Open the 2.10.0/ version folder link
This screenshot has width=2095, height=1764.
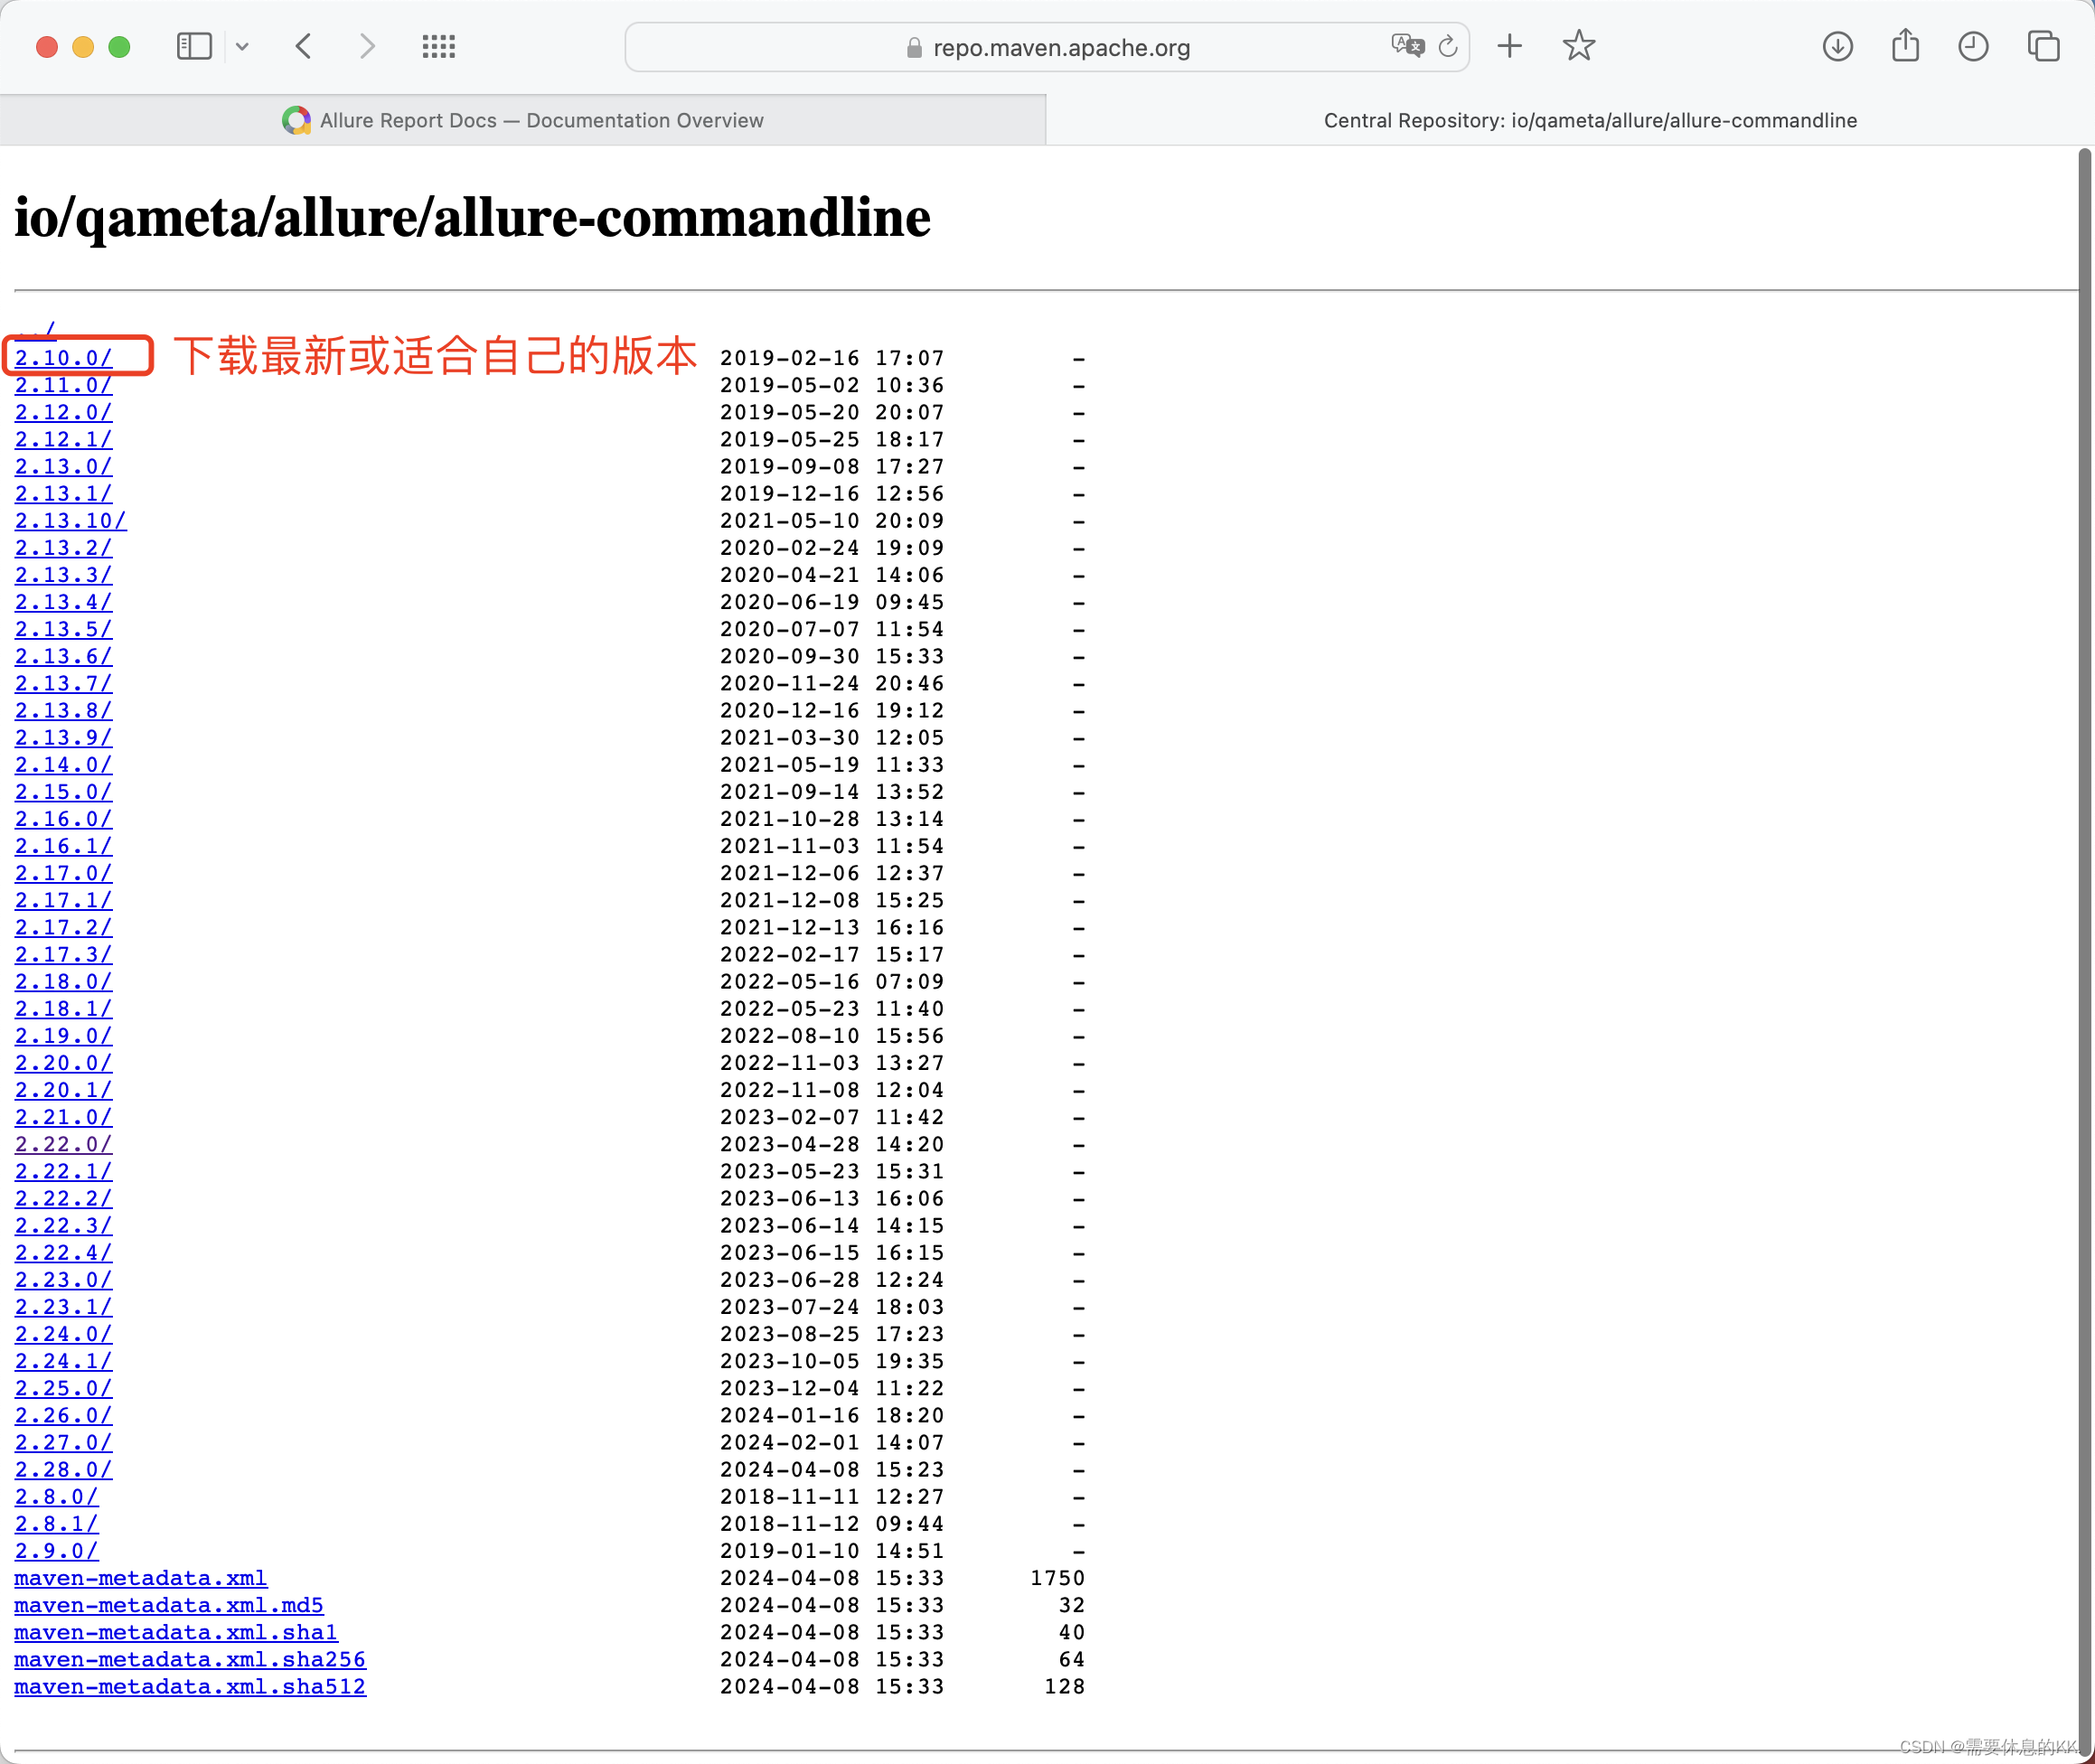63,358
